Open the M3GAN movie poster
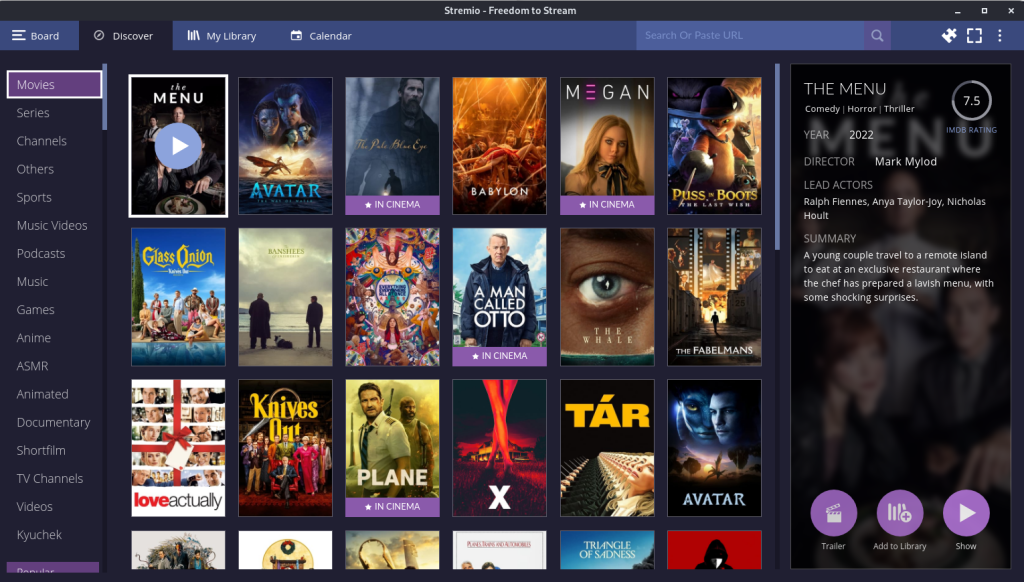1024x582 pixels. click(607, 146)
